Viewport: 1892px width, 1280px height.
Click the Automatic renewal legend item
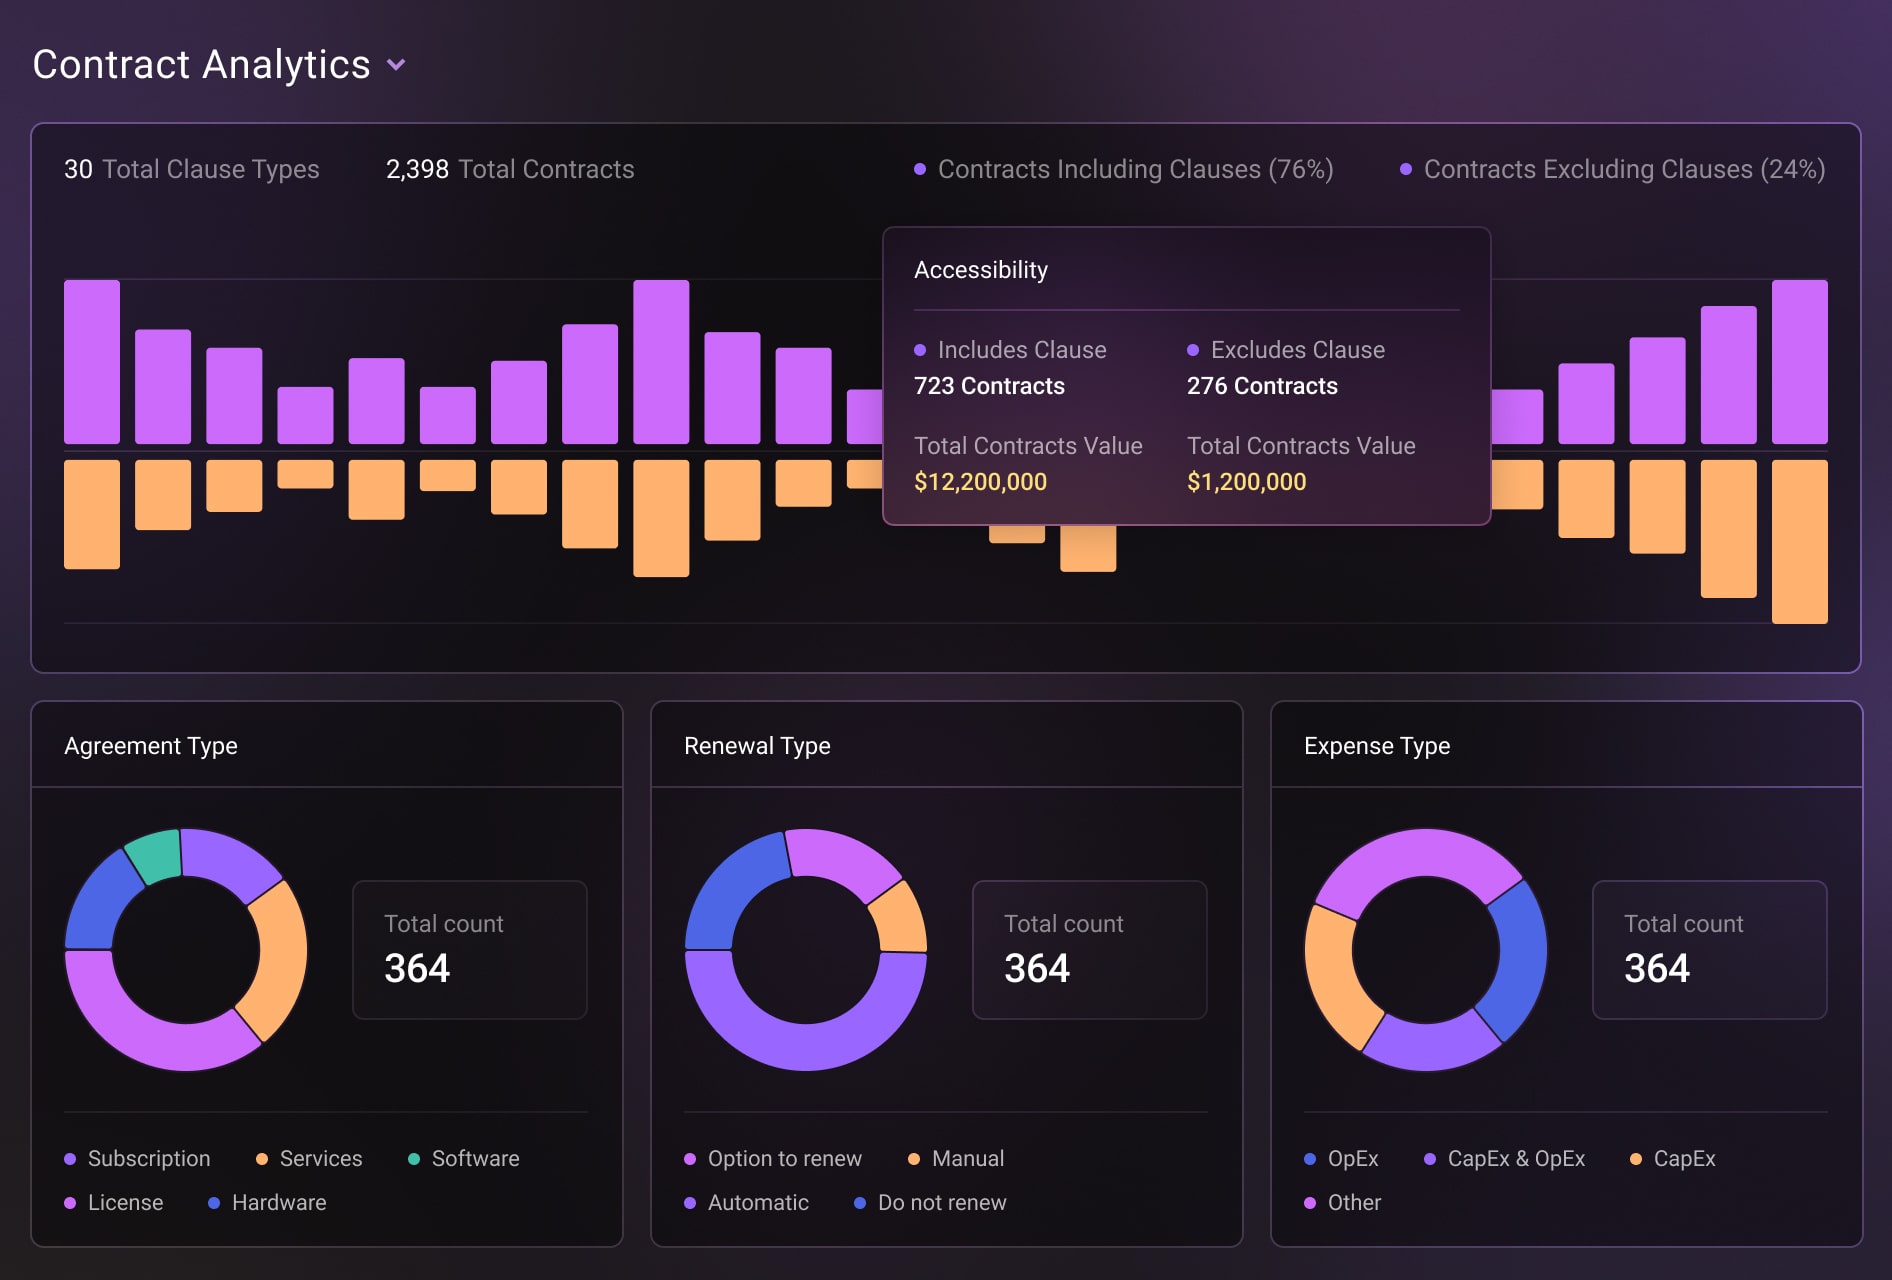click(x=746, y=1202)
